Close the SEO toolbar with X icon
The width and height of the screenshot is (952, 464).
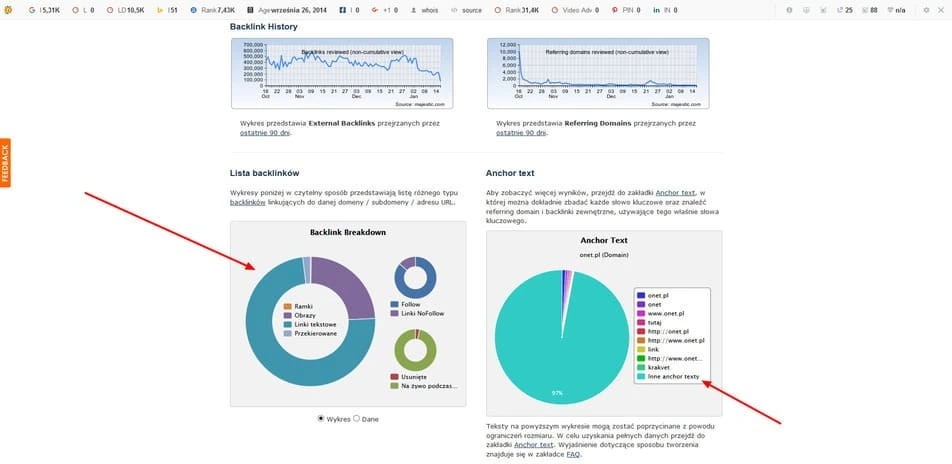[941, 10]
